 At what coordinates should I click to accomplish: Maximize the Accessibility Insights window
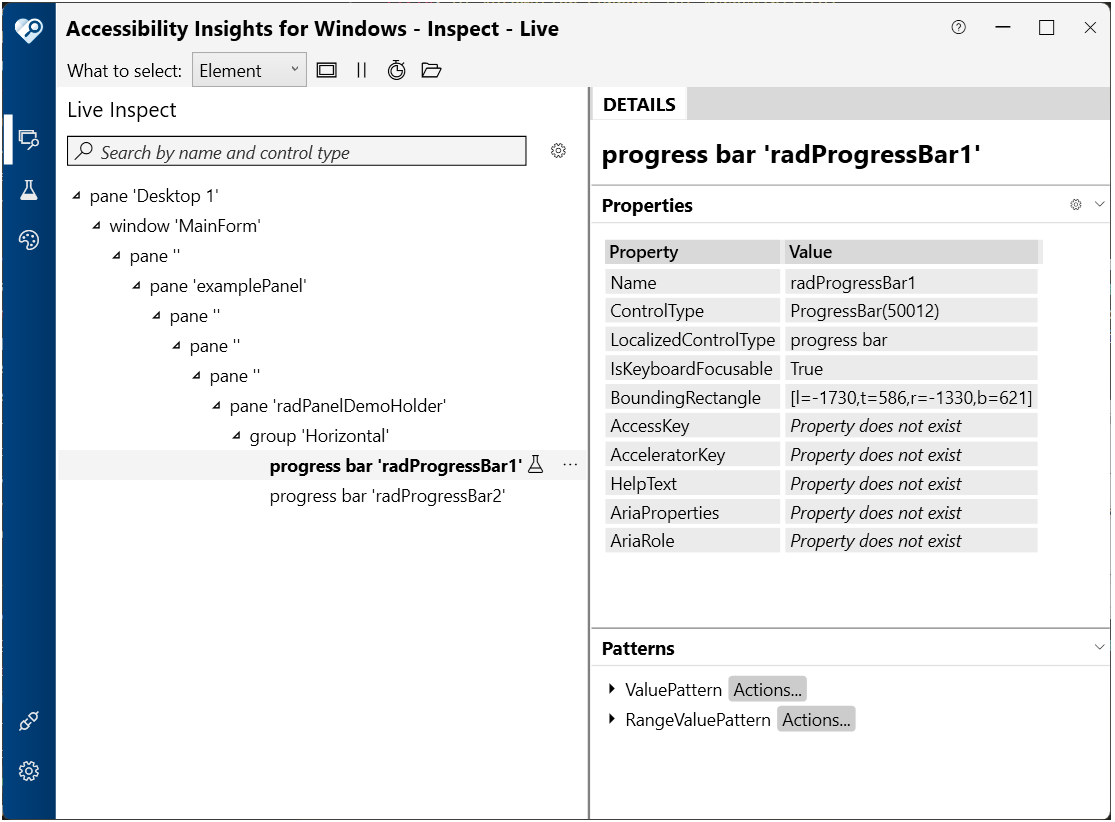click(1046, 28)
